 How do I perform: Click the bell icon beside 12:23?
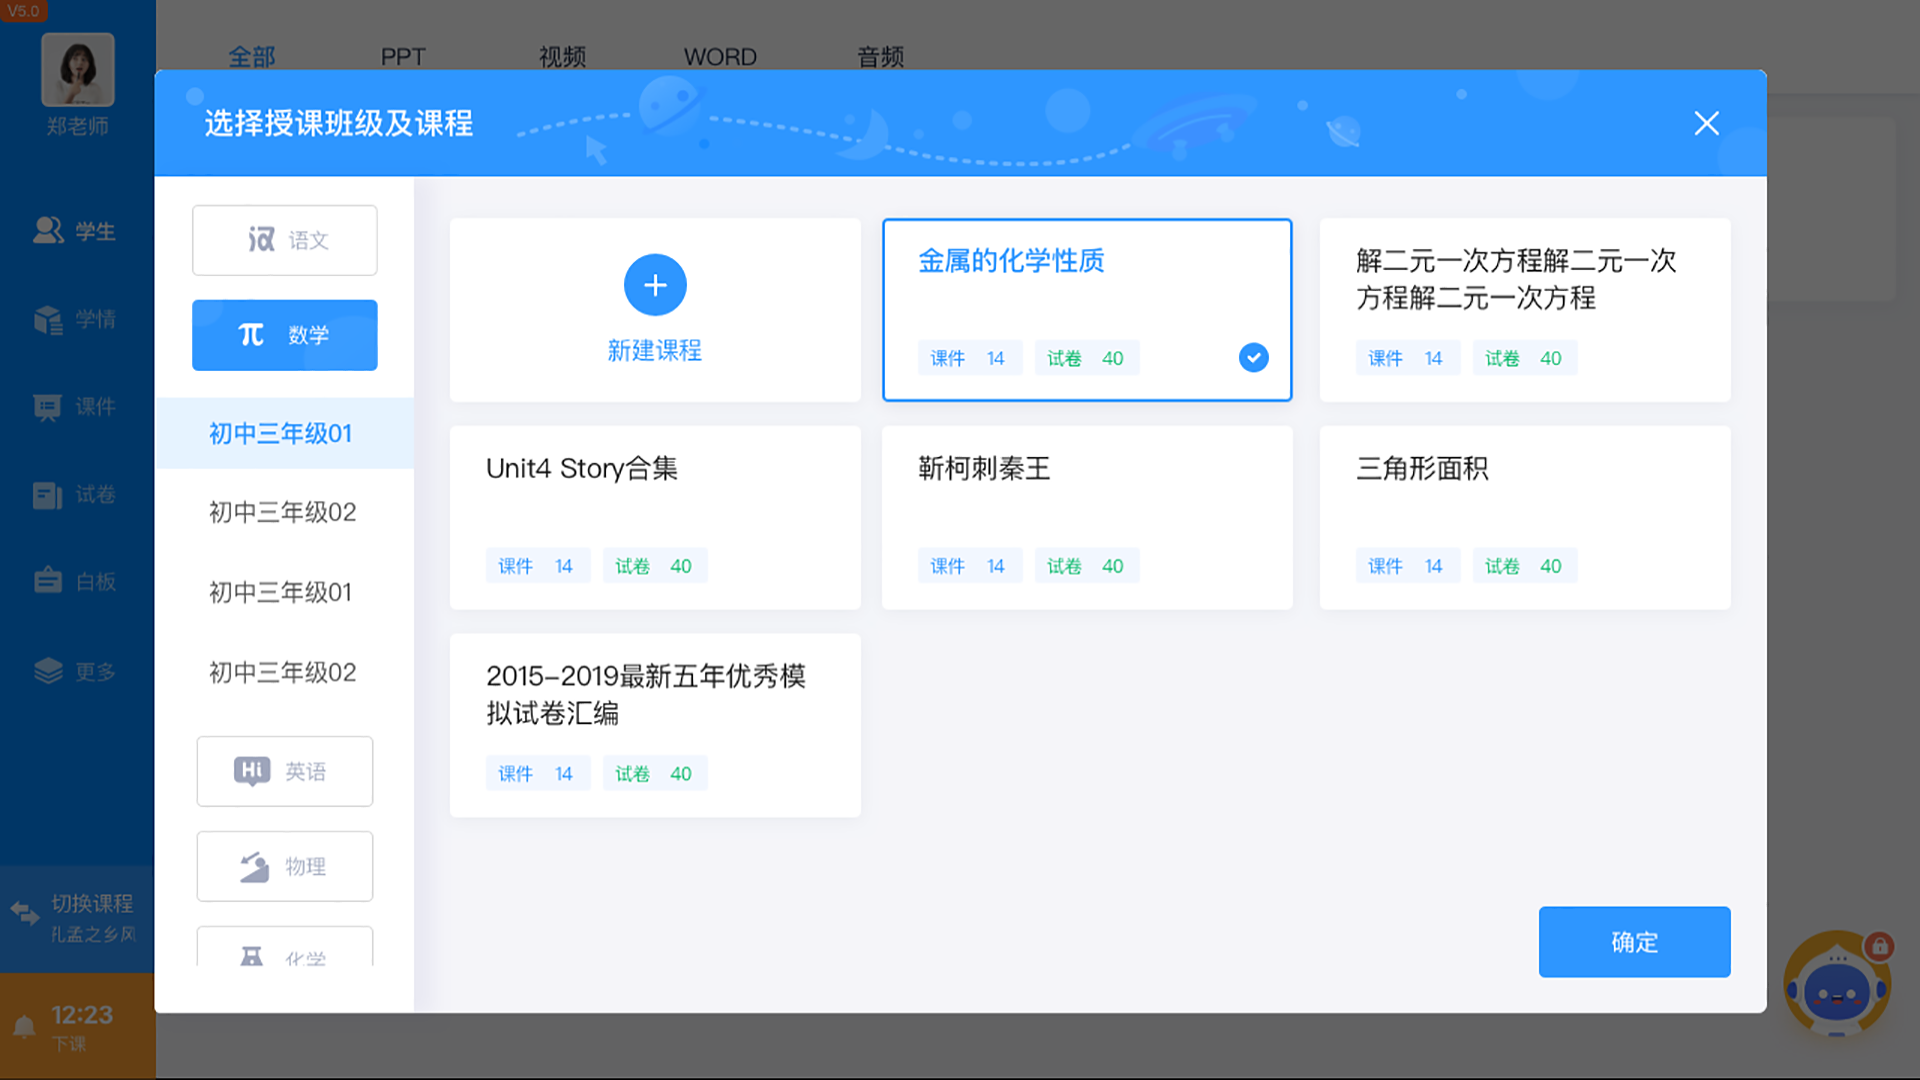(24, 1027)
